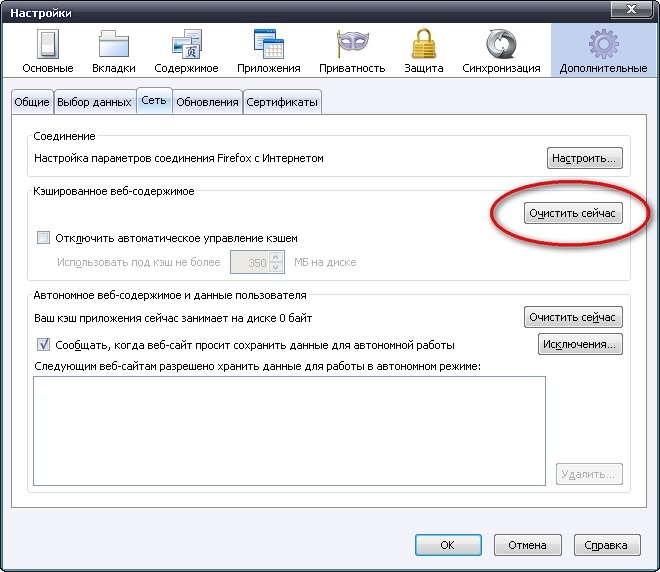Screen dimensions: 660x572
Task: Open the Приложения panel icon
Action: pyautogui.click(x=269, y=44)
